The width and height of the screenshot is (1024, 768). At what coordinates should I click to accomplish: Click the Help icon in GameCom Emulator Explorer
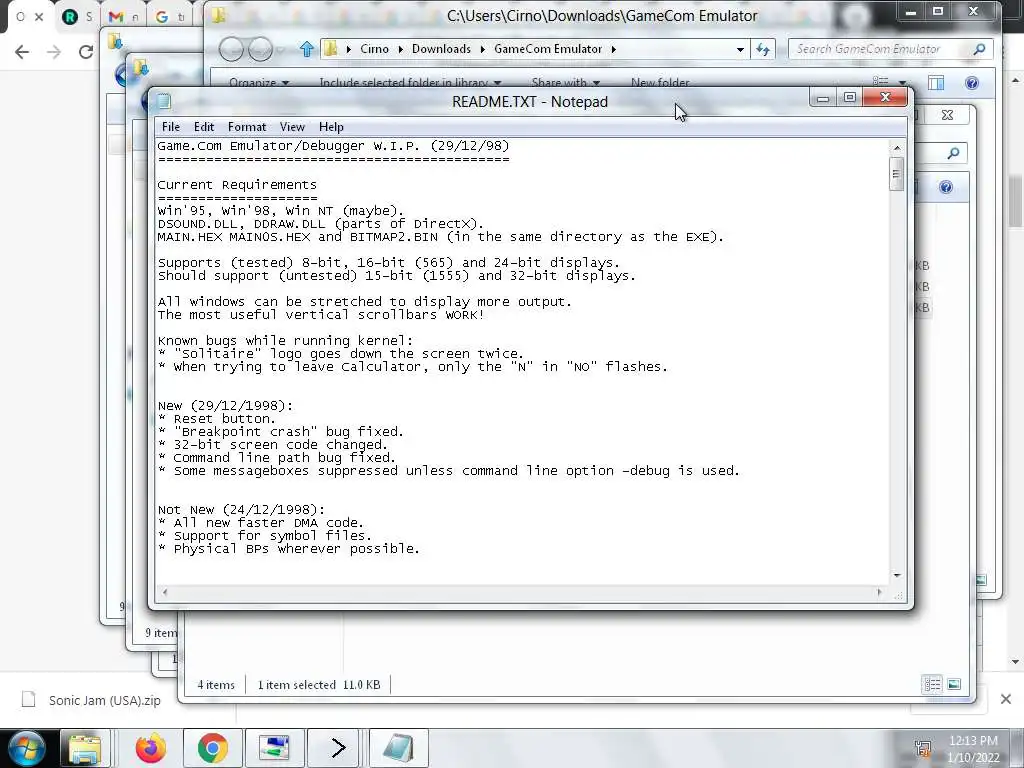click(x=972, y=82)
